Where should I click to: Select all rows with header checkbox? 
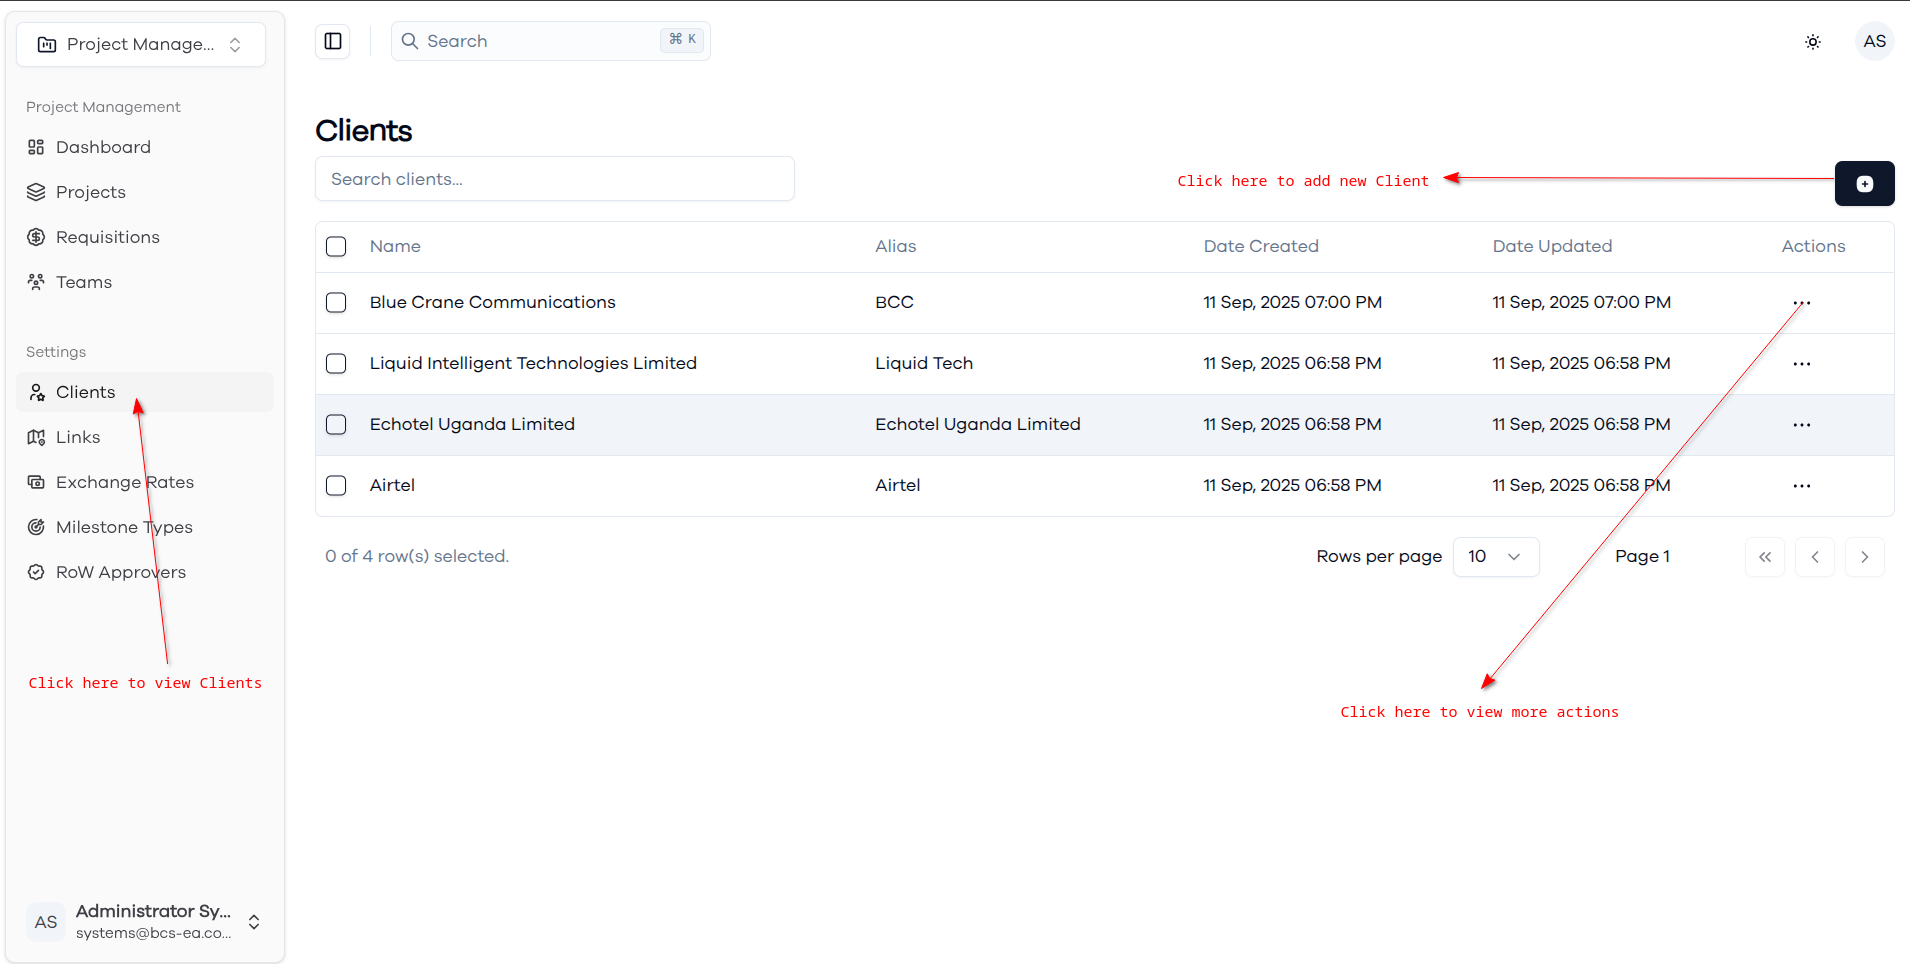tap(336, 246)
